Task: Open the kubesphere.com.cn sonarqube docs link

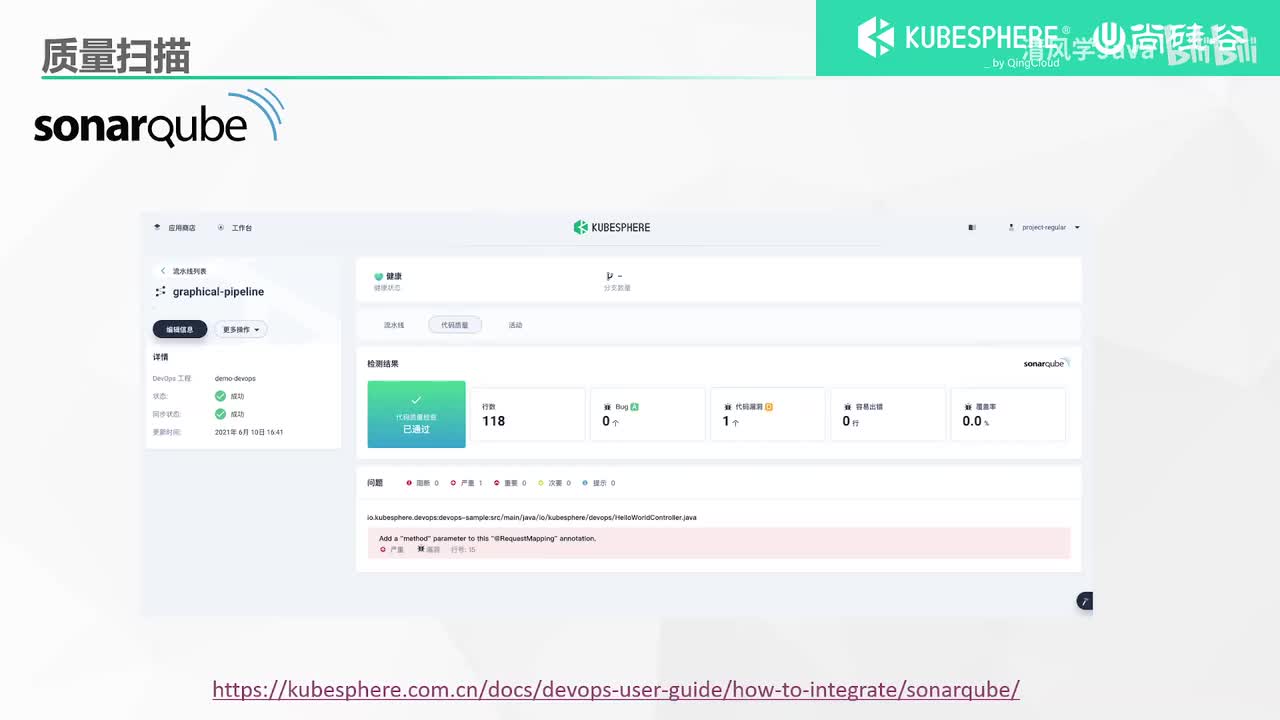Action: click(616, 689)
